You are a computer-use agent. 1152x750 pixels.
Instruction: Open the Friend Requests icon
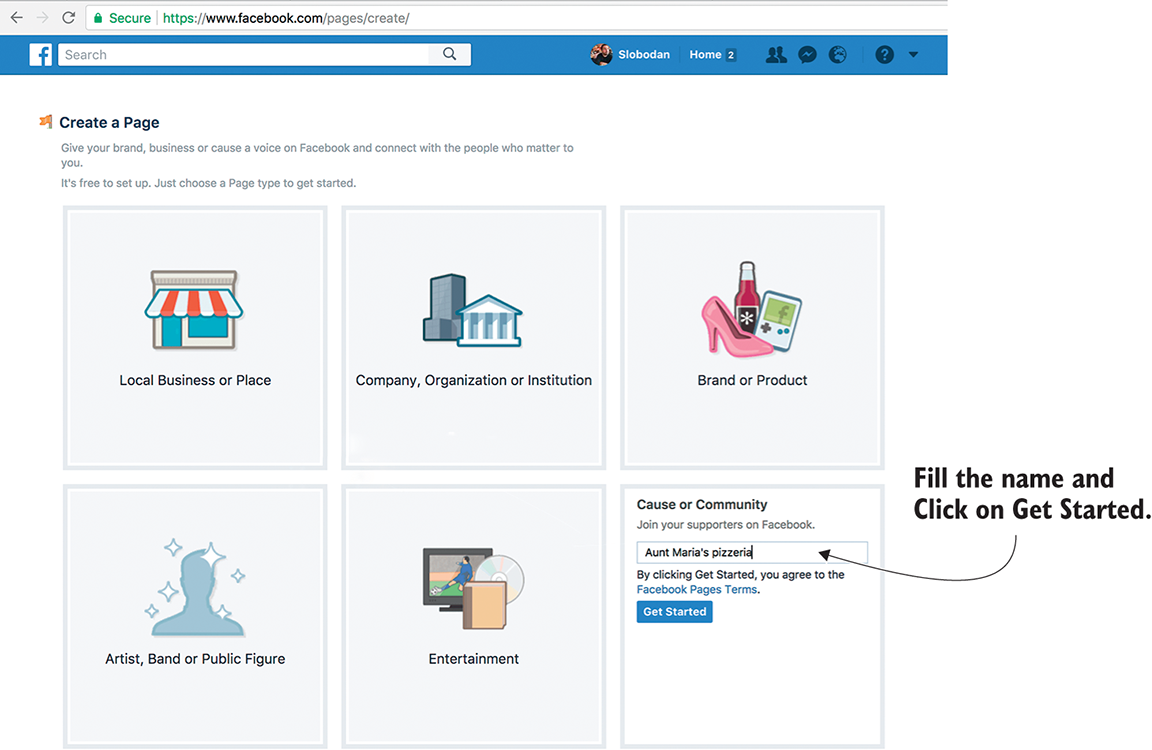click(776, 55)
